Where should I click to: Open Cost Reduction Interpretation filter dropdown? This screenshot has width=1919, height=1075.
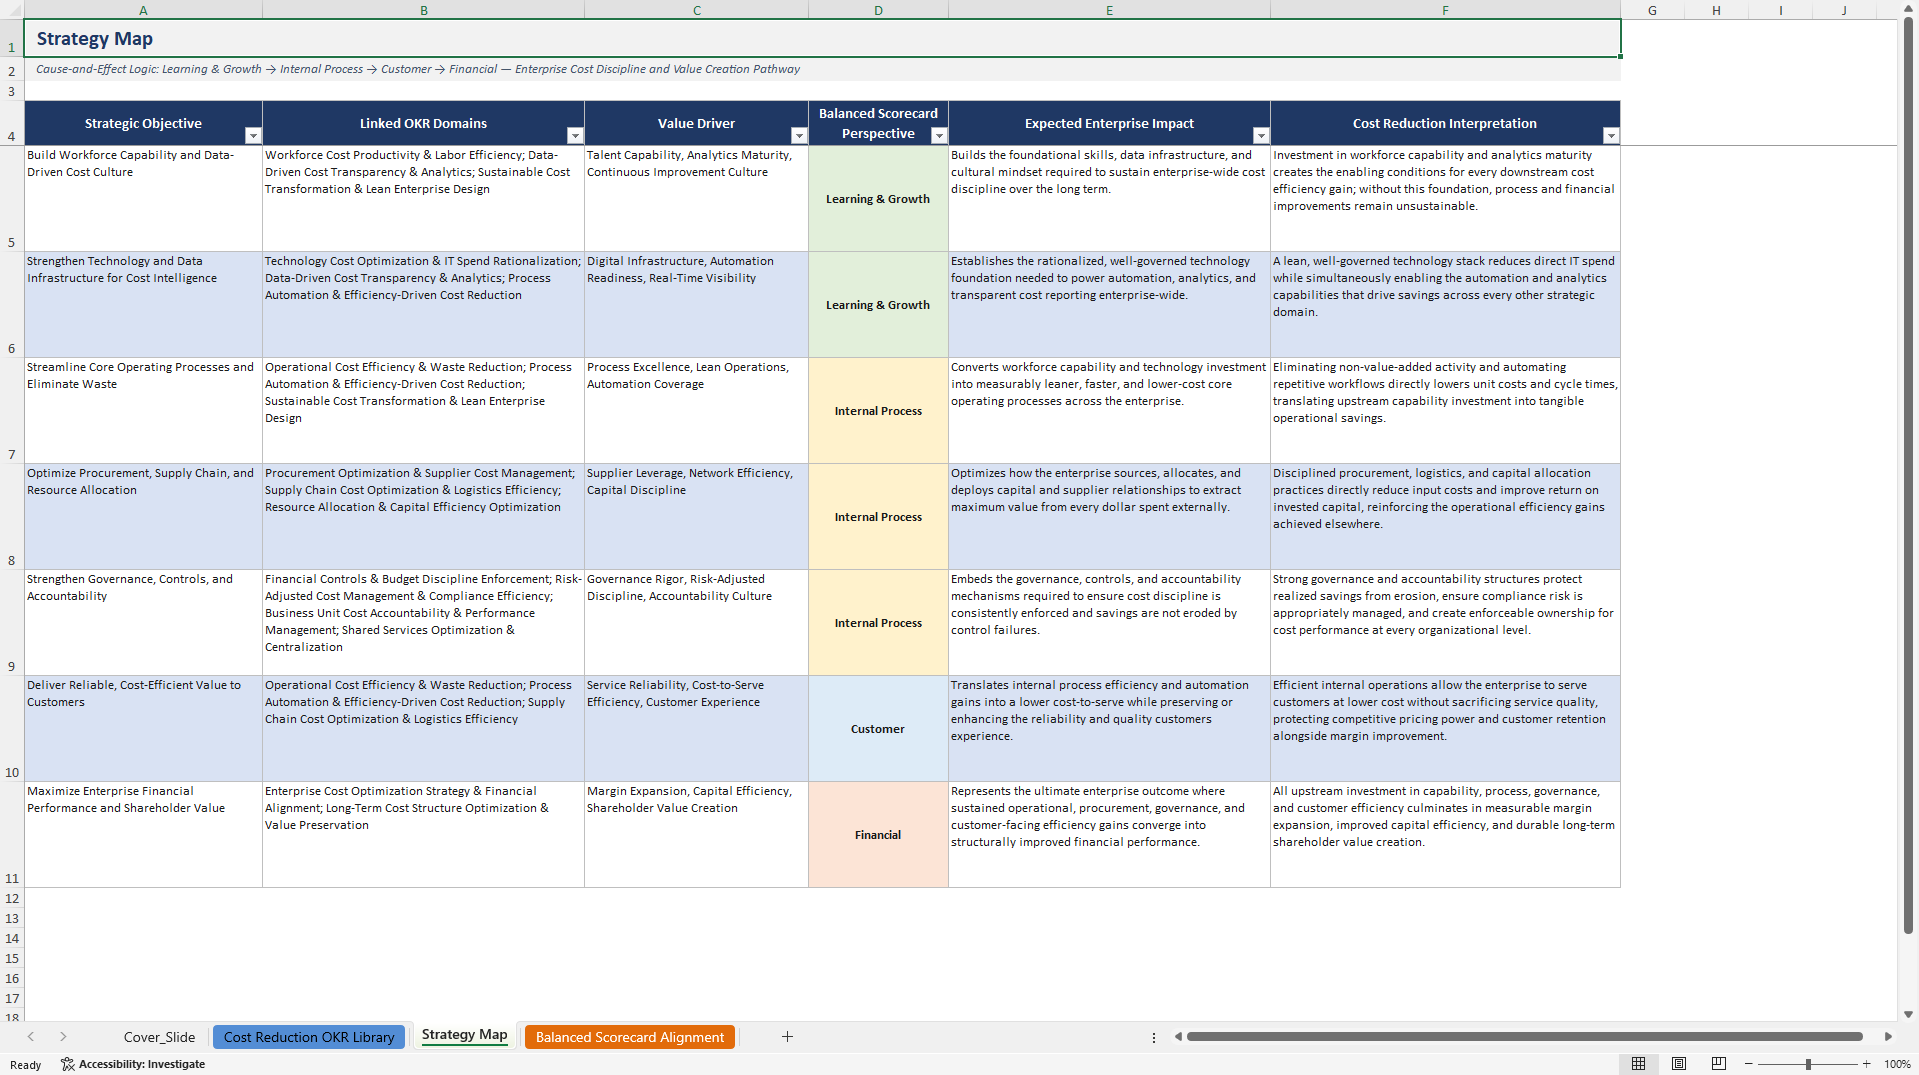pos(1611,136)
